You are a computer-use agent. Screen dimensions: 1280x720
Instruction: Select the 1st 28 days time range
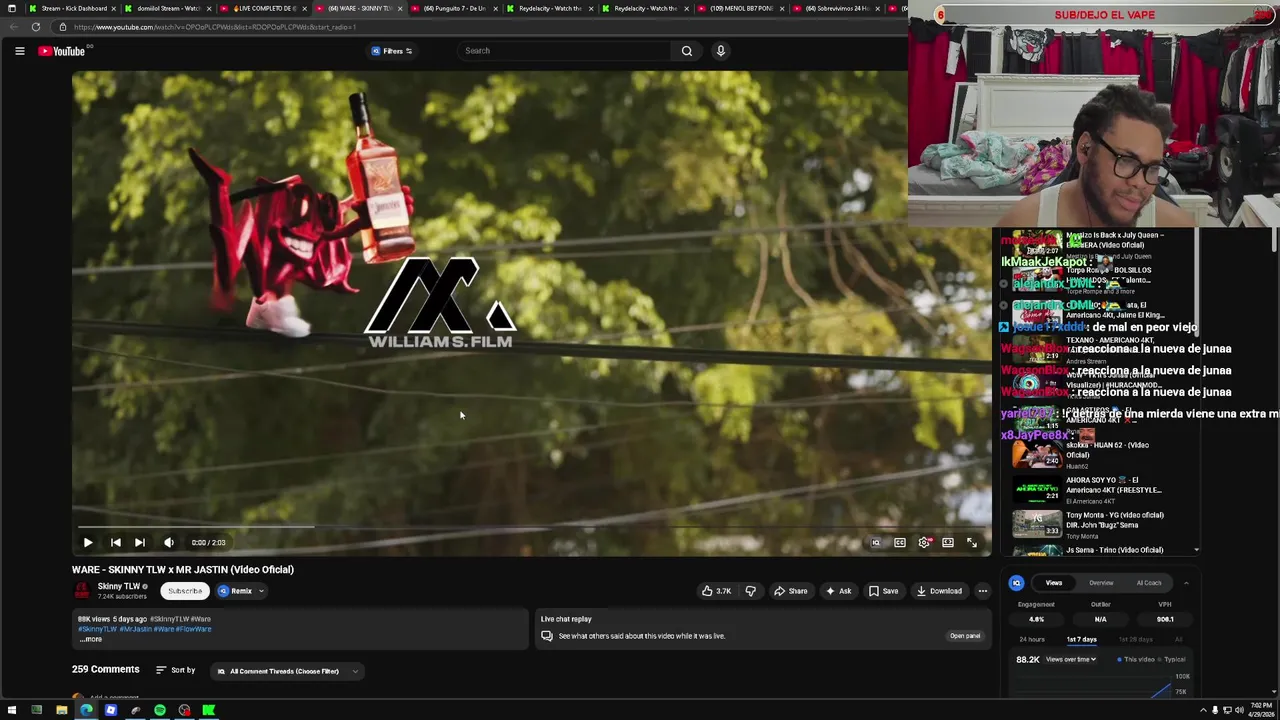[1135, 639]
